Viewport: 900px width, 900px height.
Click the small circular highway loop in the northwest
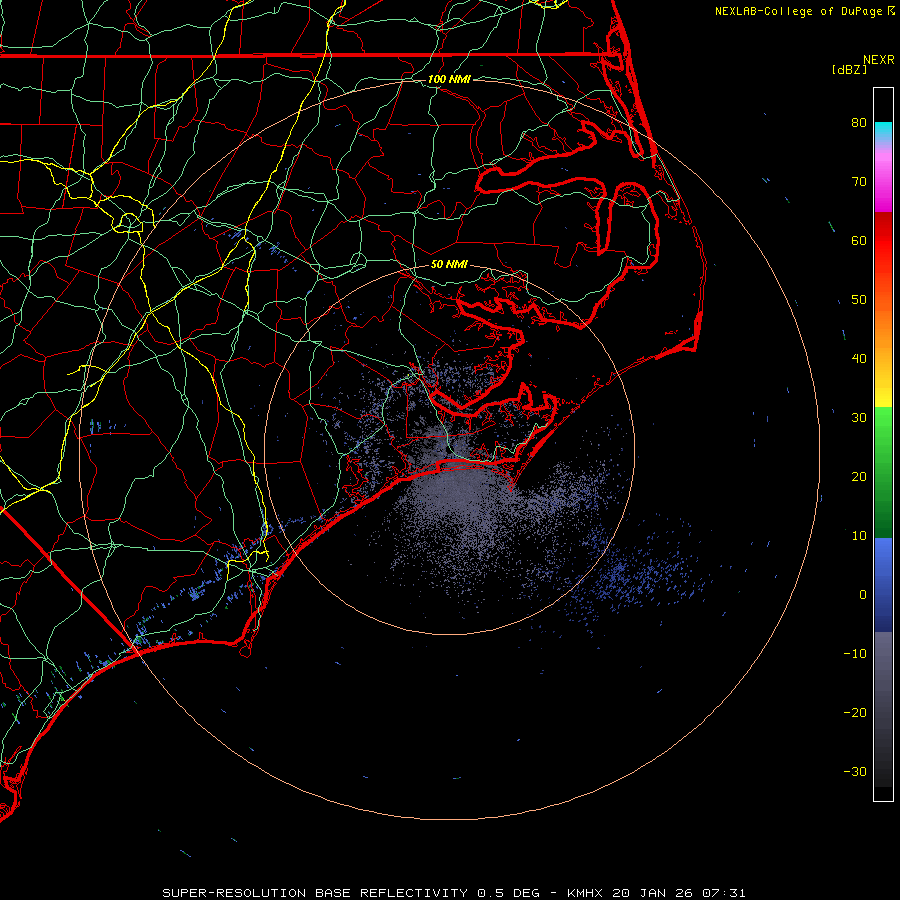(x=129, y=222)
